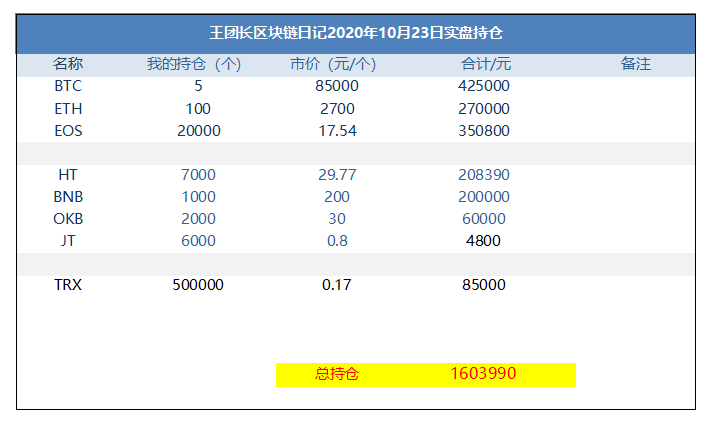Click OKB price 30
Screen dimensions: 712x424
pyautogui.click(x=337, y=219)
